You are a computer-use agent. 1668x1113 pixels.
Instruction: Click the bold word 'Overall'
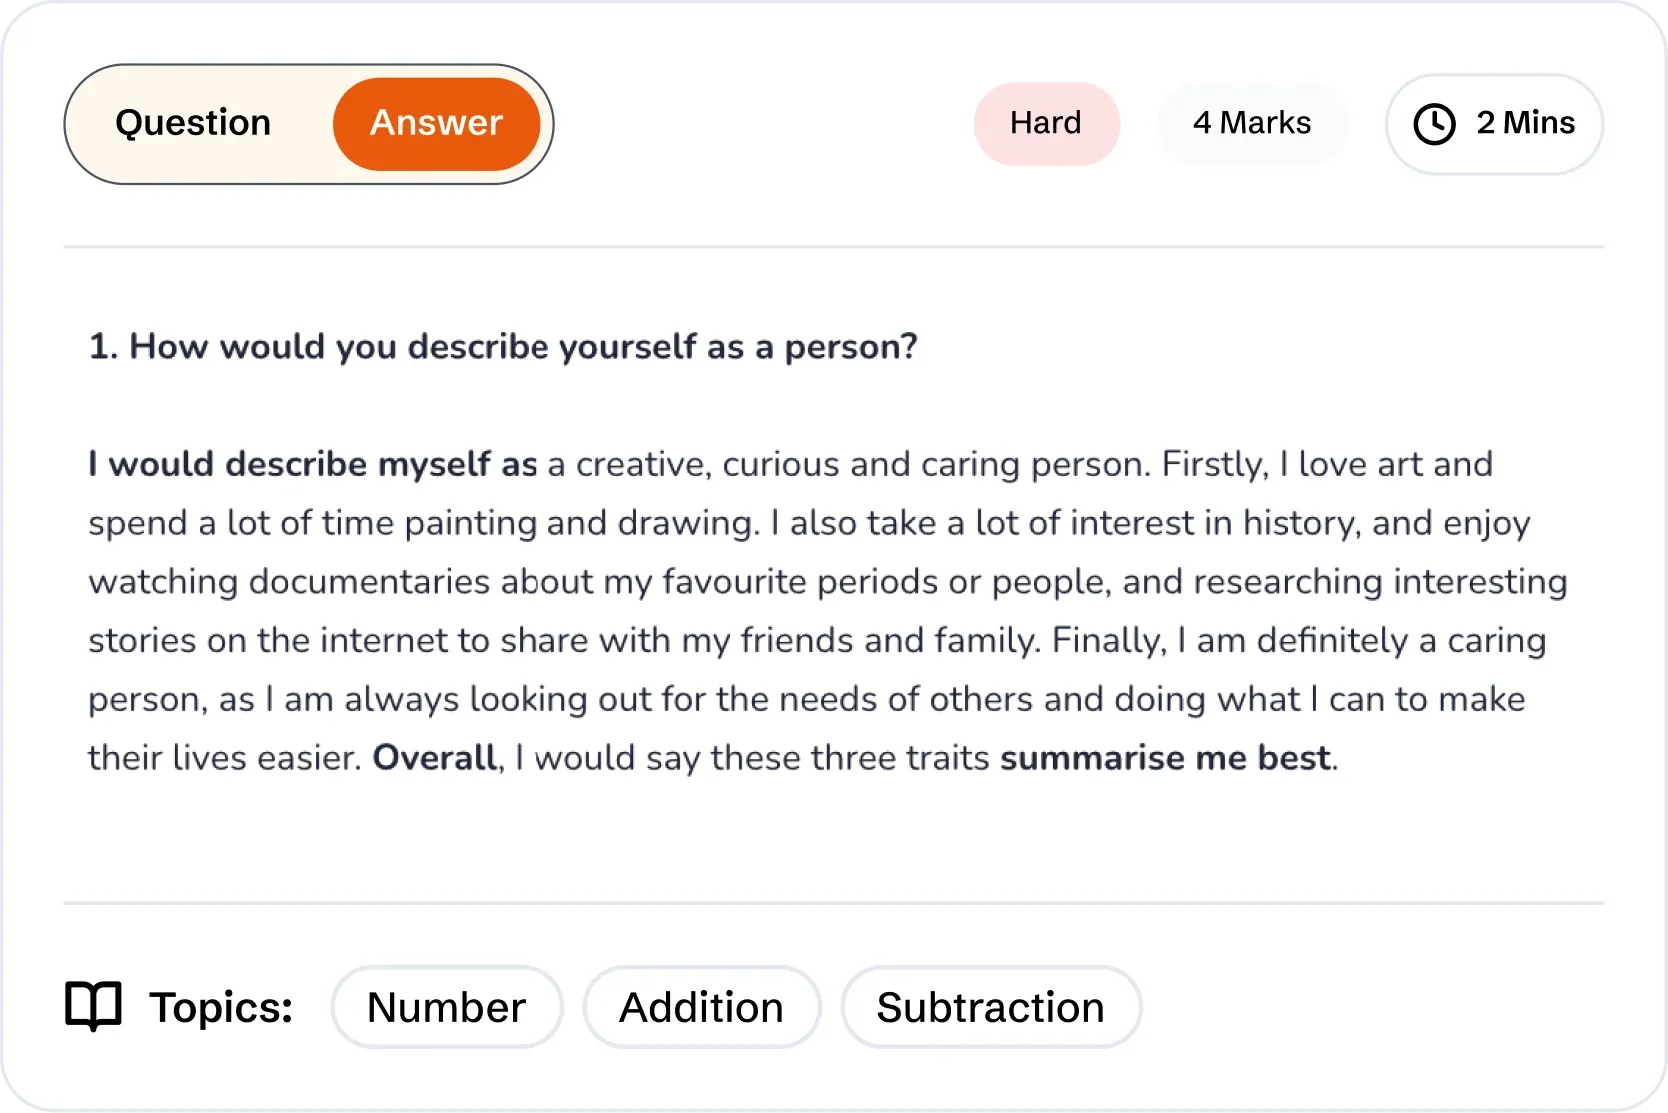(434, 757)
